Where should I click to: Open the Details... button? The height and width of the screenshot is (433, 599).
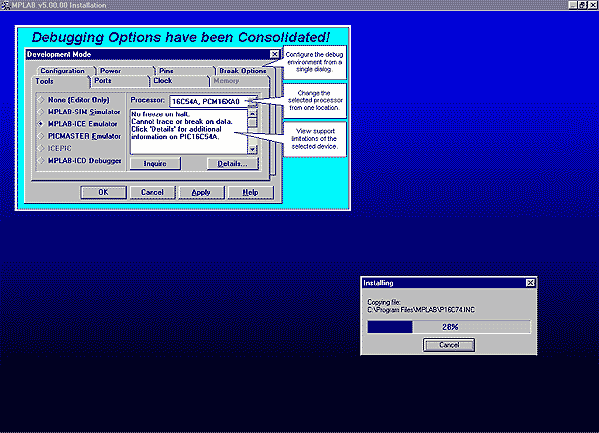click(232, 164)
